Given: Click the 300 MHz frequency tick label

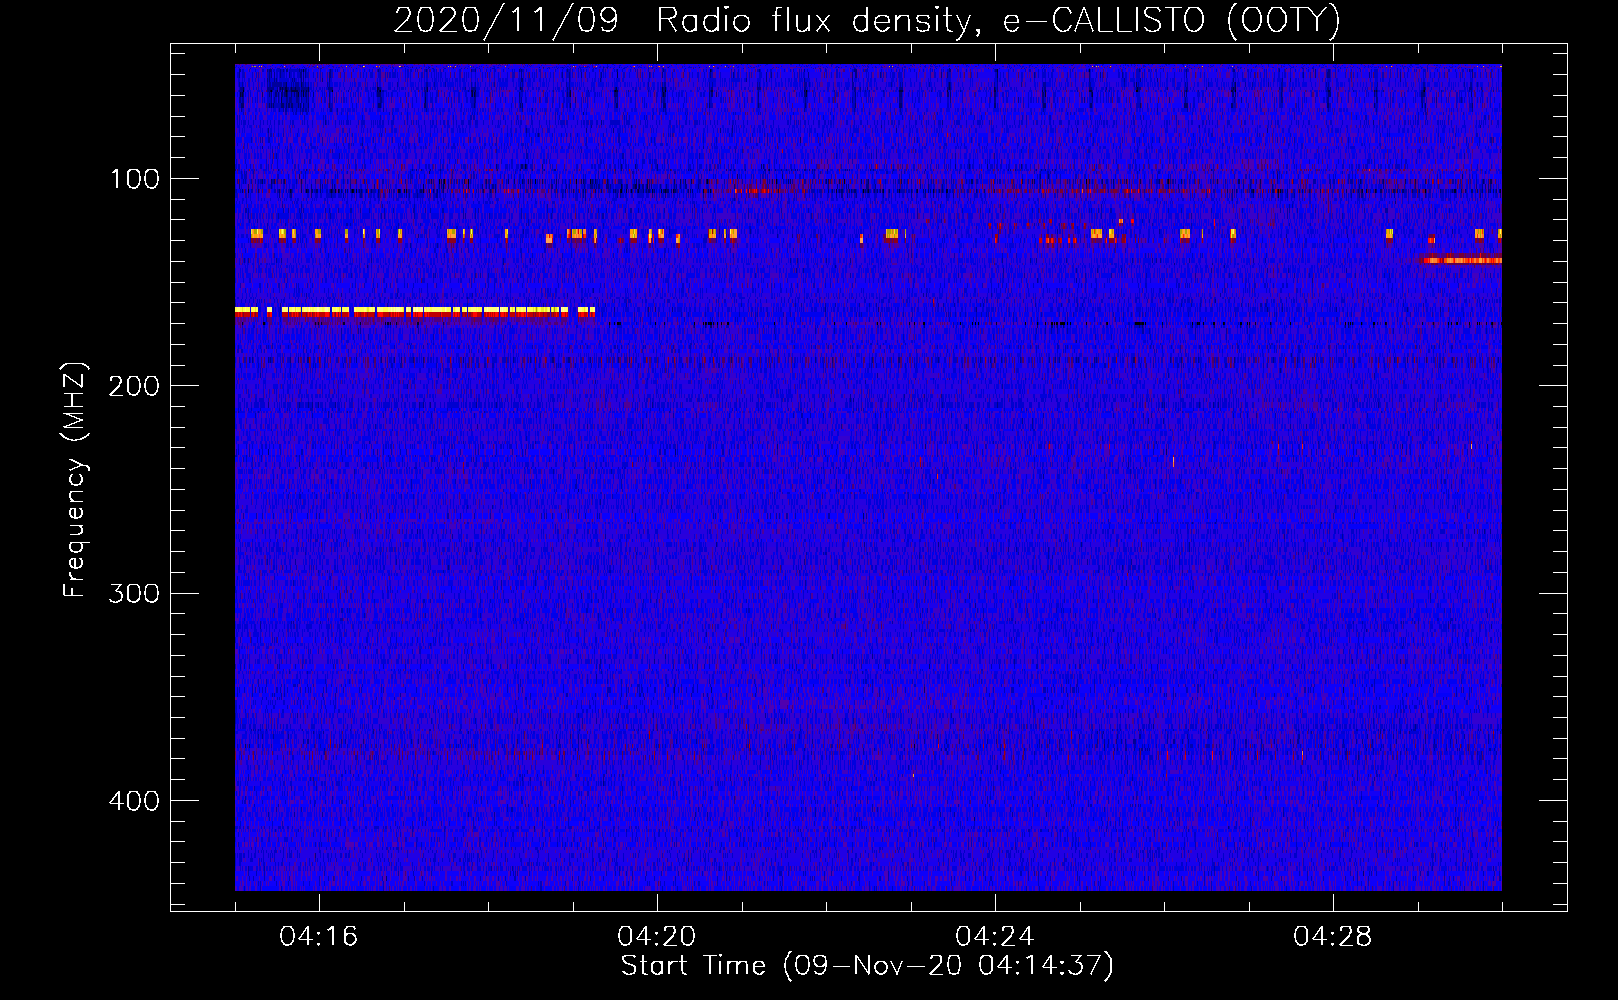Looking at the screenshot, I should (134, 593).
